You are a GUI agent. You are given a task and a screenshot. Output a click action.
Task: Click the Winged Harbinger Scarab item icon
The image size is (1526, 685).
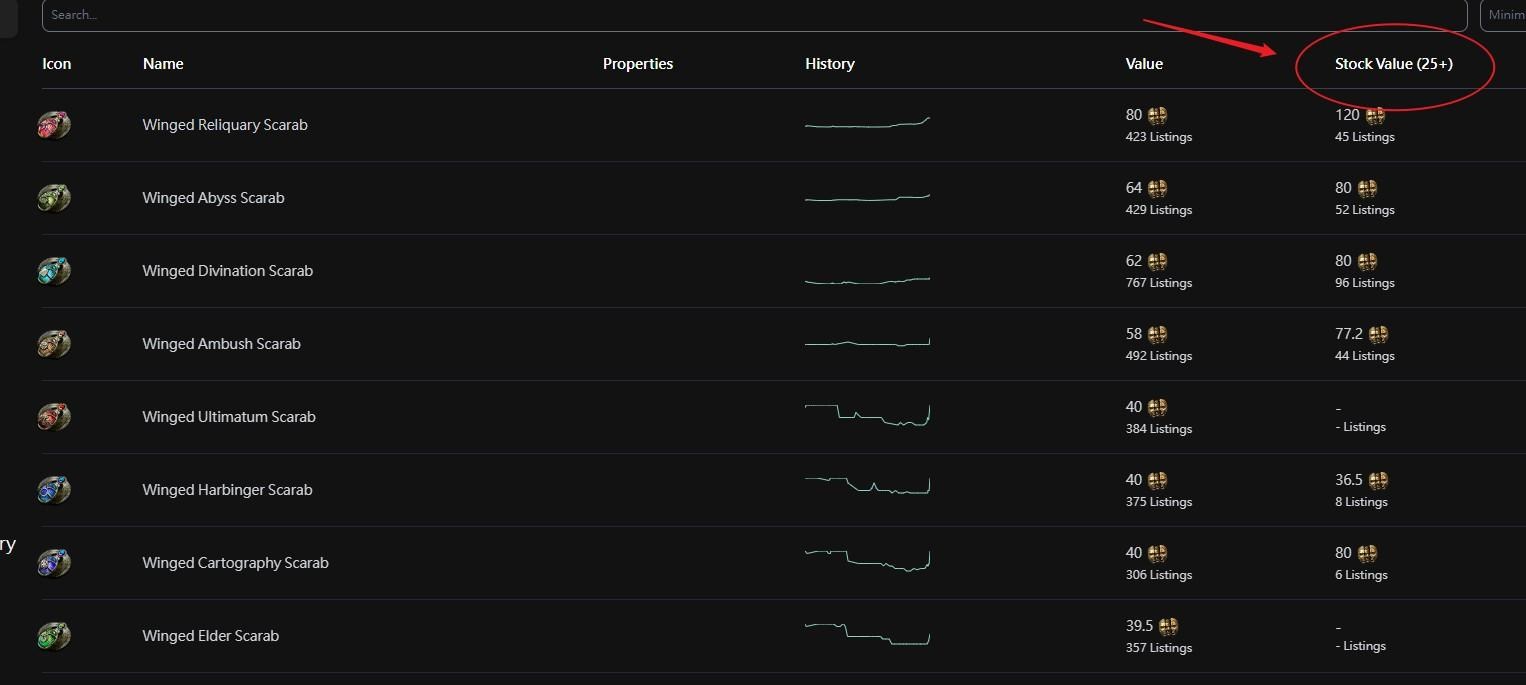(x=54, y=490)
